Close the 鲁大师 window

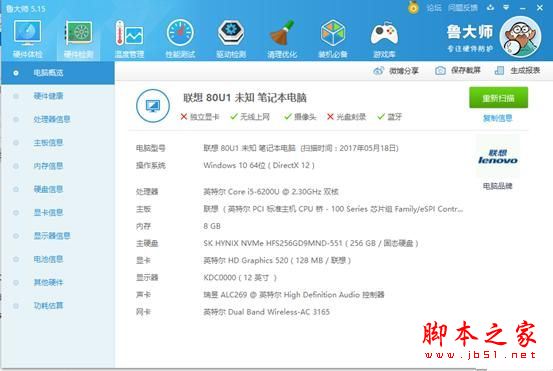[540, 7]
